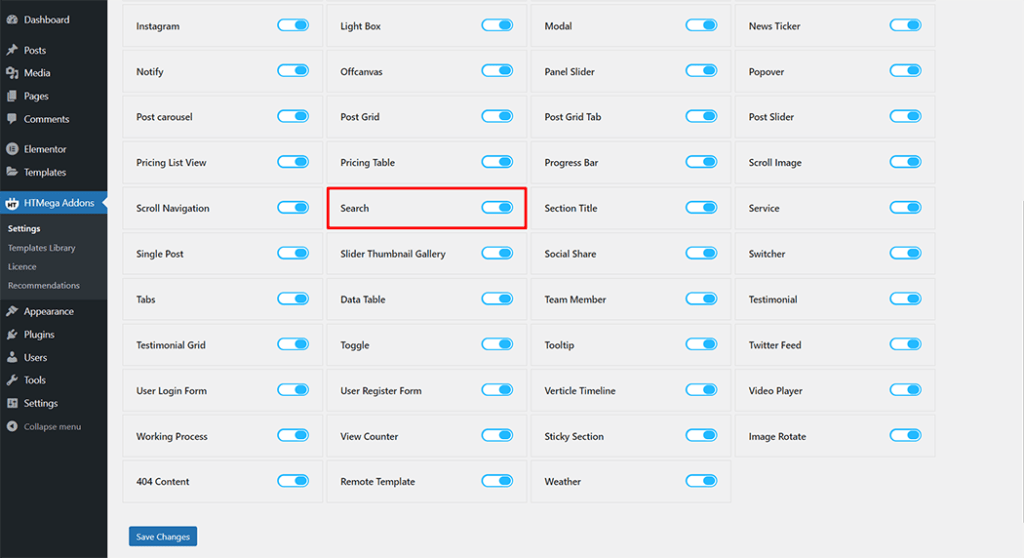Image resolution: width=1024 pixels, height=558 pixels.
Task: Select the HTMega Addons menu
Action: (54, 203)
